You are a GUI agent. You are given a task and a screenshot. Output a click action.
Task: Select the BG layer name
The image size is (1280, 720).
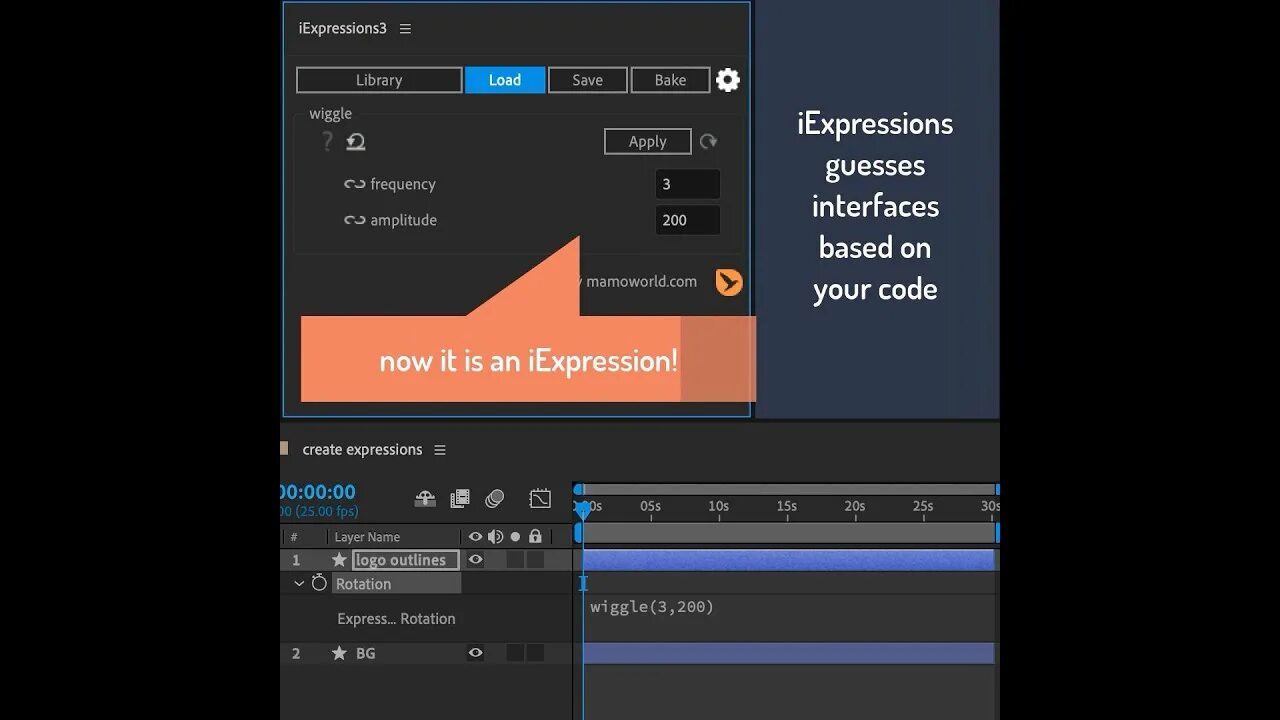click(366, 653)
